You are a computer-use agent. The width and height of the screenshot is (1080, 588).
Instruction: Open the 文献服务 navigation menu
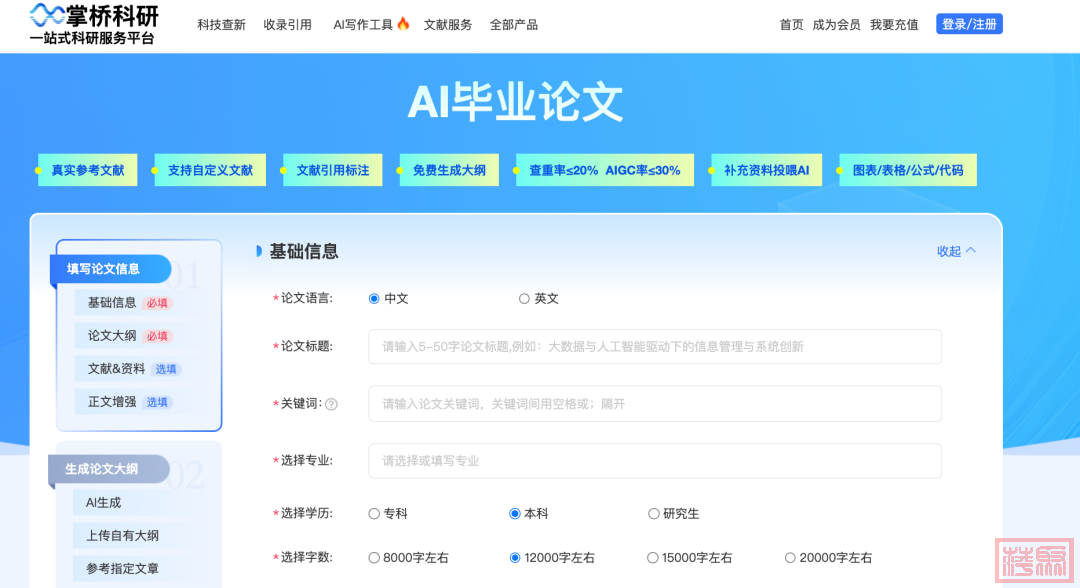(448, 25)
